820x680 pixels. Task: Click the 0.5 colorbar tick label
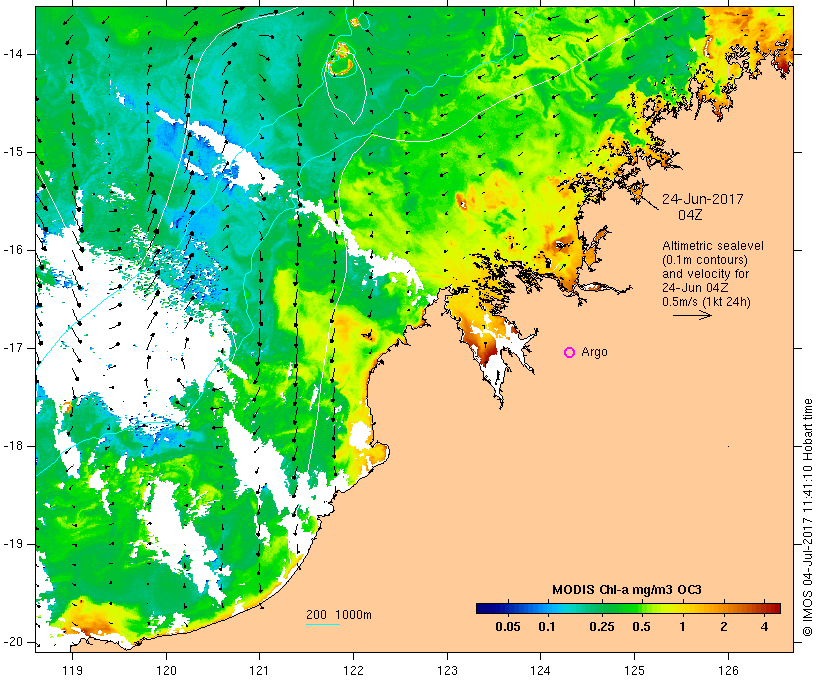(641, 627)
